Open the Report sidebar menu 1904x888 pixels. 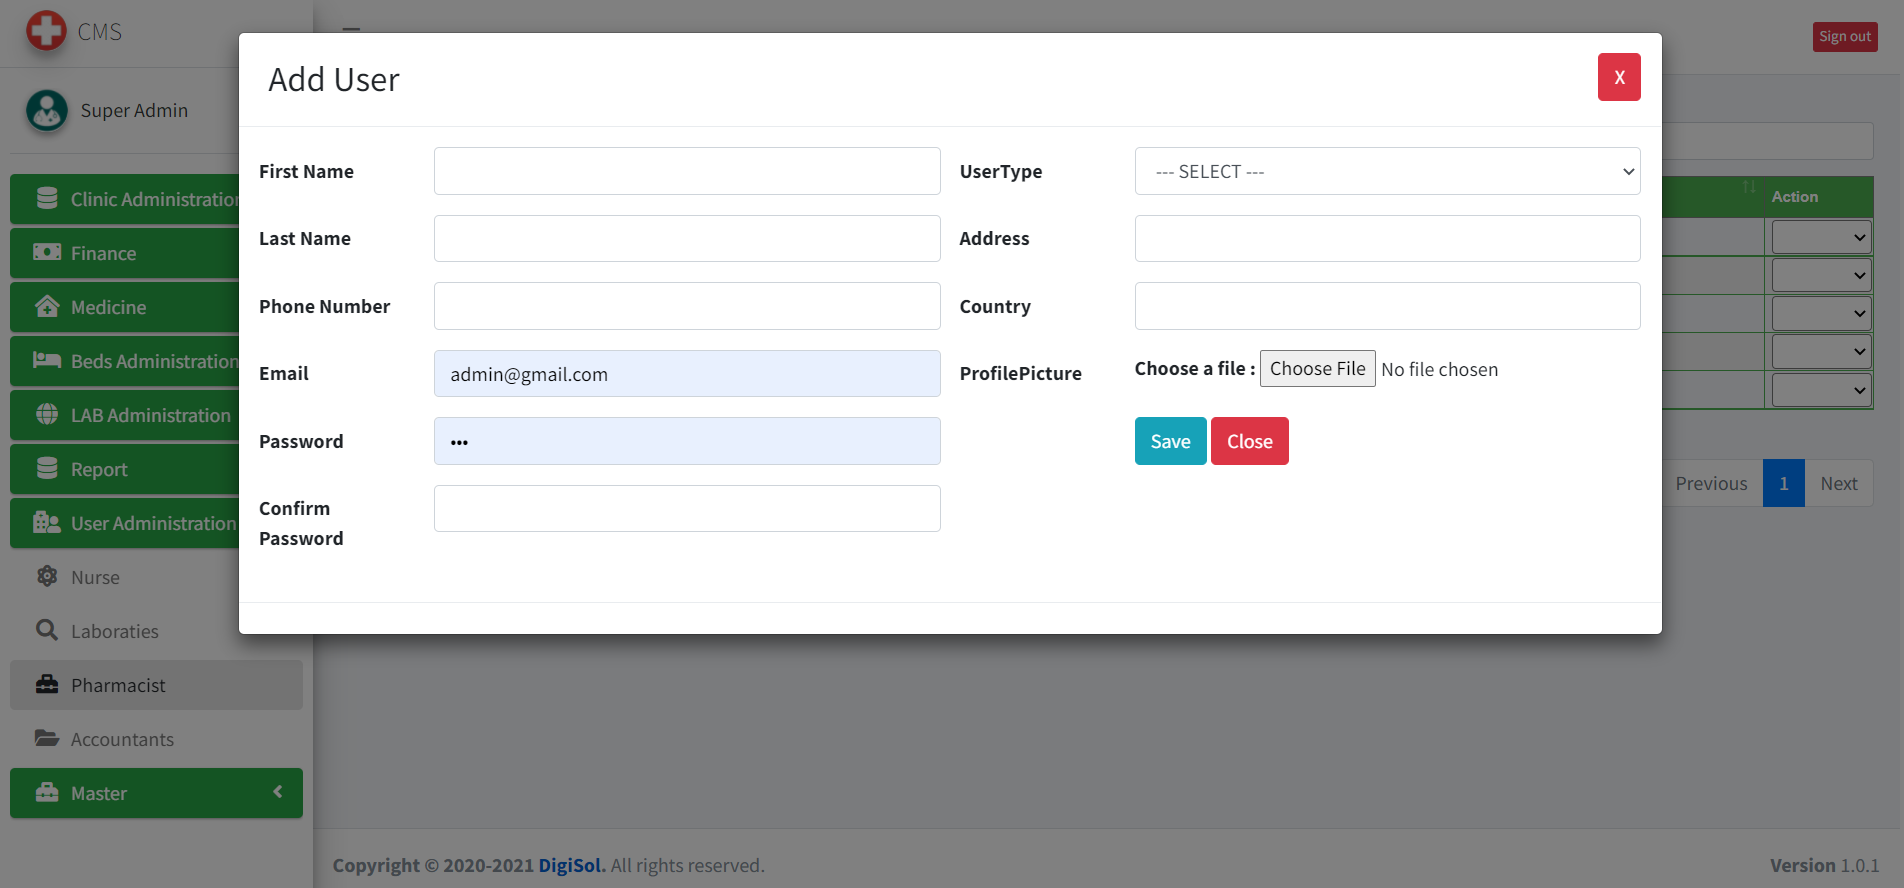click(125, 469)
